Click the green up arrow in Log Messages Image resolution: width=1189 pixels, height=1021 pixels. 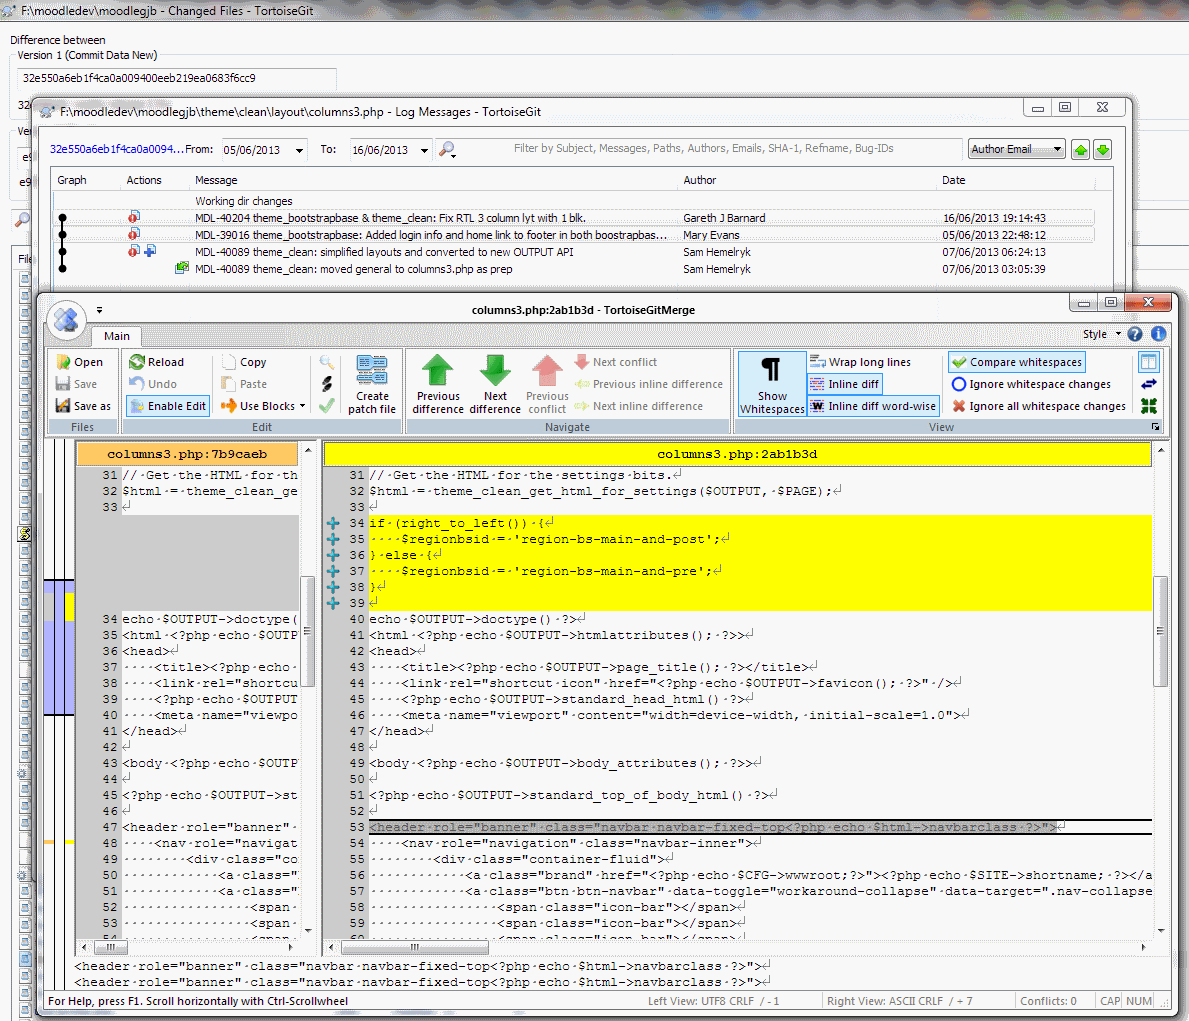coord(1081,149)
